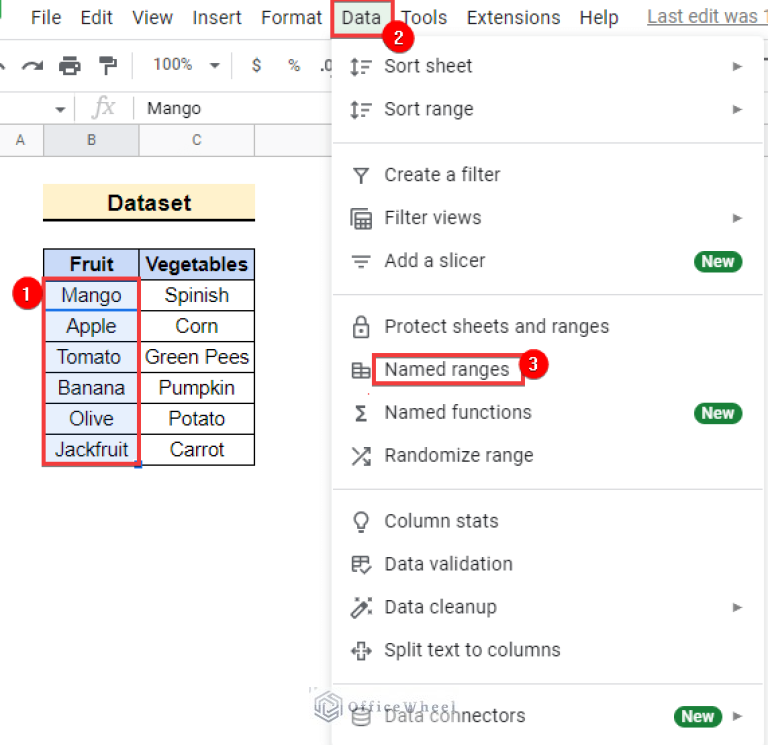This screenshot has height=745, width=768.
Task: Expand the Sort range submenu arrow
Action: 737,109
